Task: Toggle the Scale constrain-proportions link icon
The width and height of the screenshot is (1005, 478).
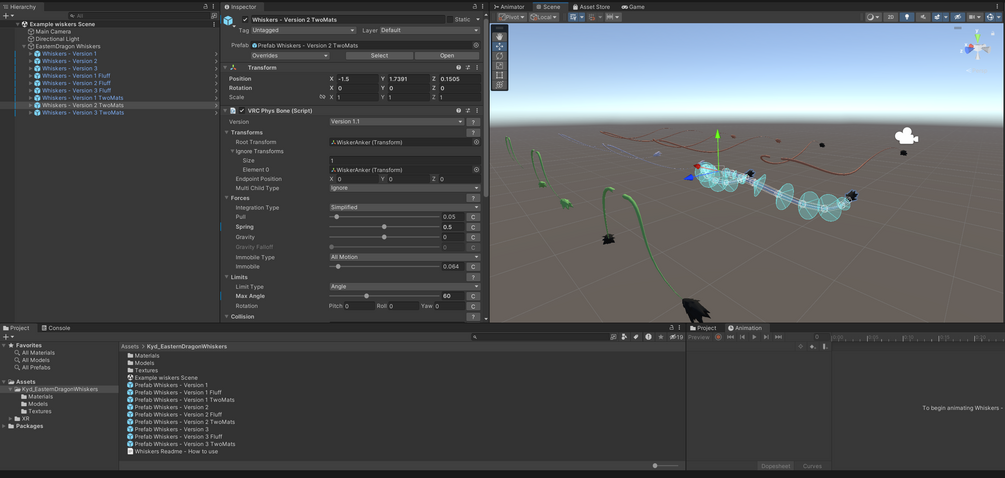Action: [x=322, y=97]
